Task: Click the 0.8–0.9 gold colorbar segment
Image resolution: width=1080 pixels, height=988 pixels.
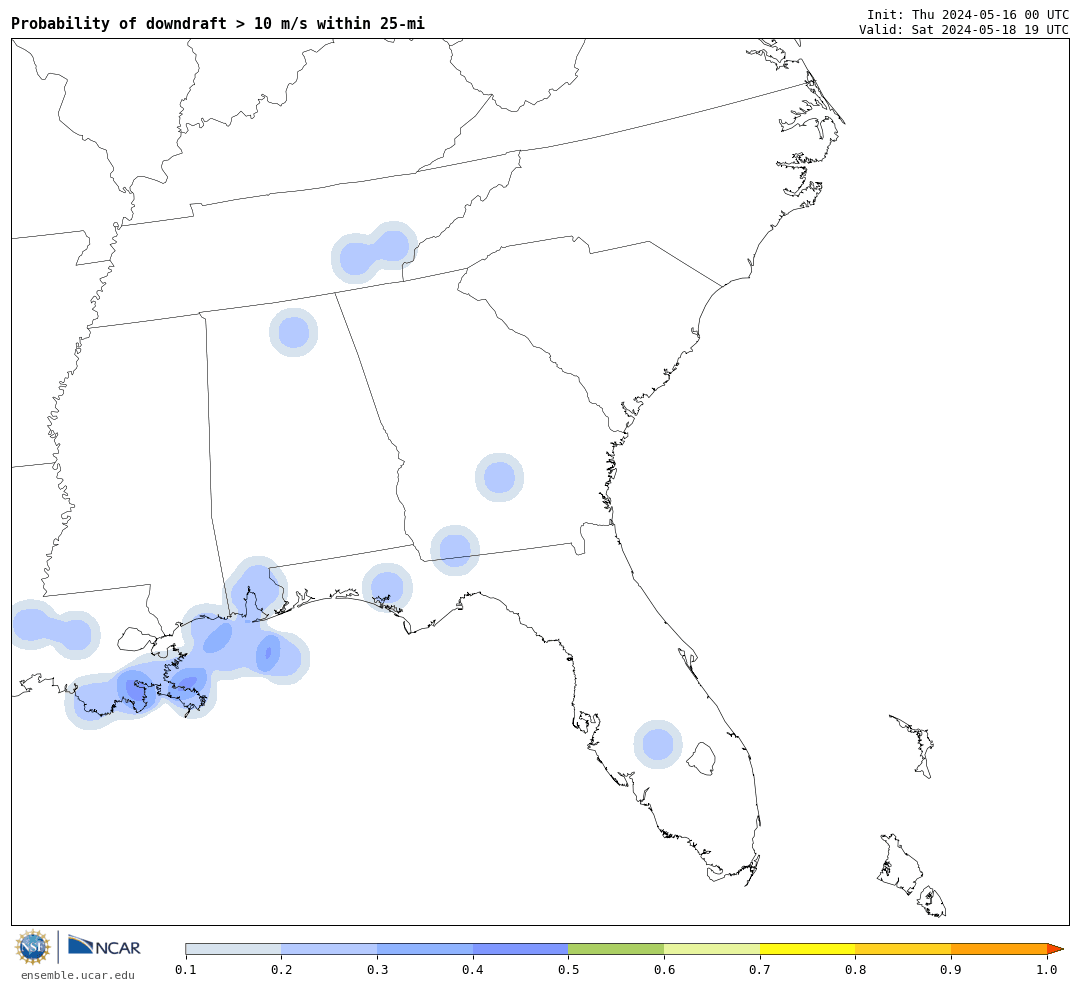Action: click(x=904, y=949)
